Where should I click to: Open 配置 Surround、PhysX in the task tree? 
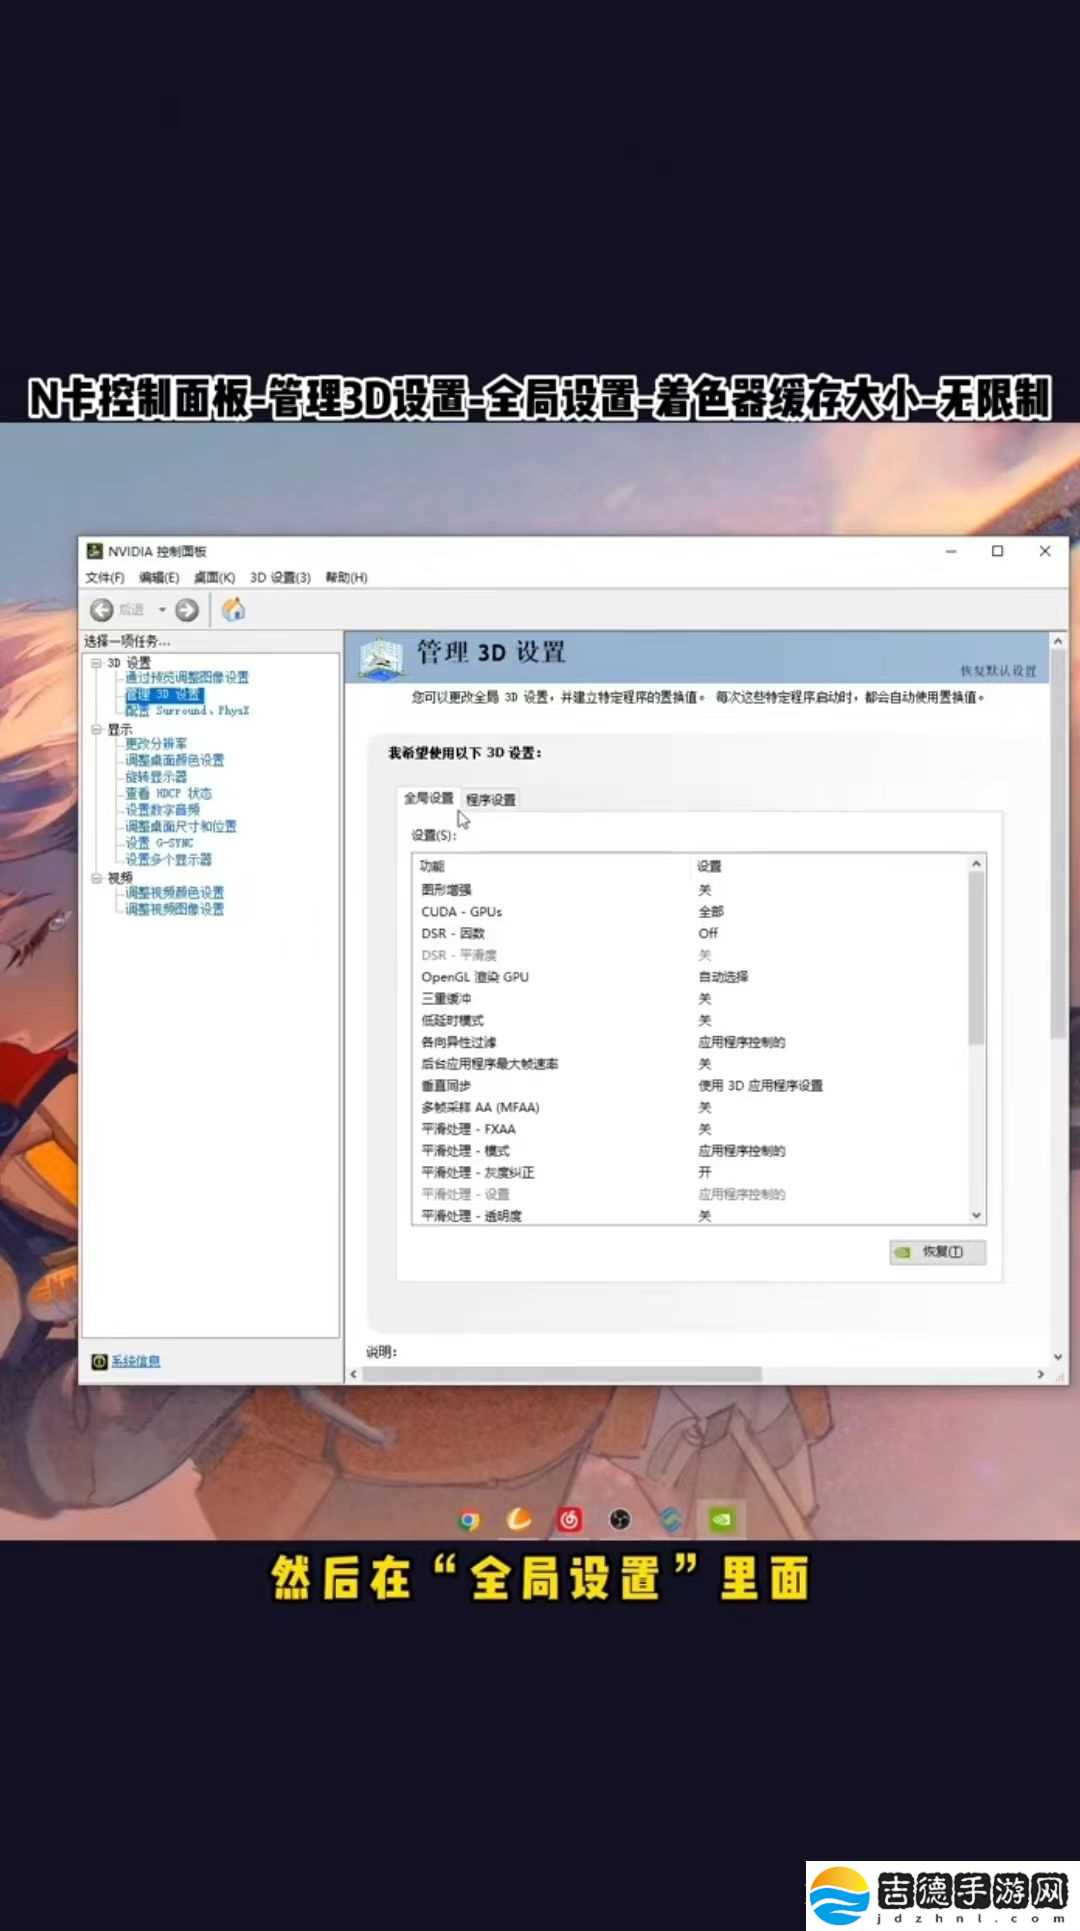(x=187, y=711)
